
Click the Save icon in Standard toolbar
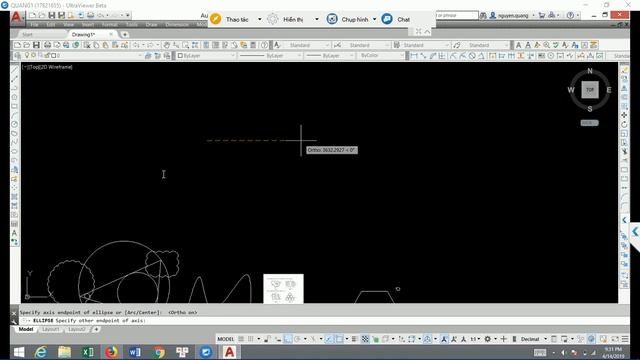[x=36, y=45]
